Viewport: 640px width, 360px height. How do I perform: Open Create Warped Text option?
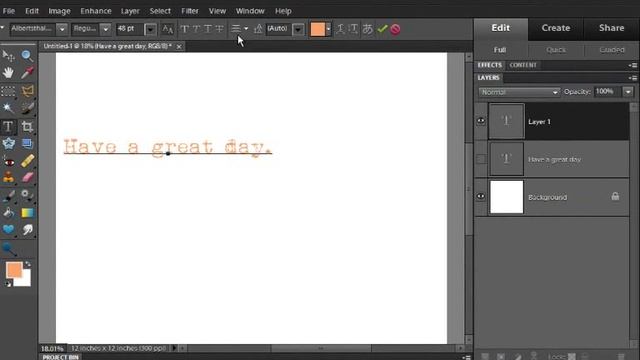pos(340,29)
